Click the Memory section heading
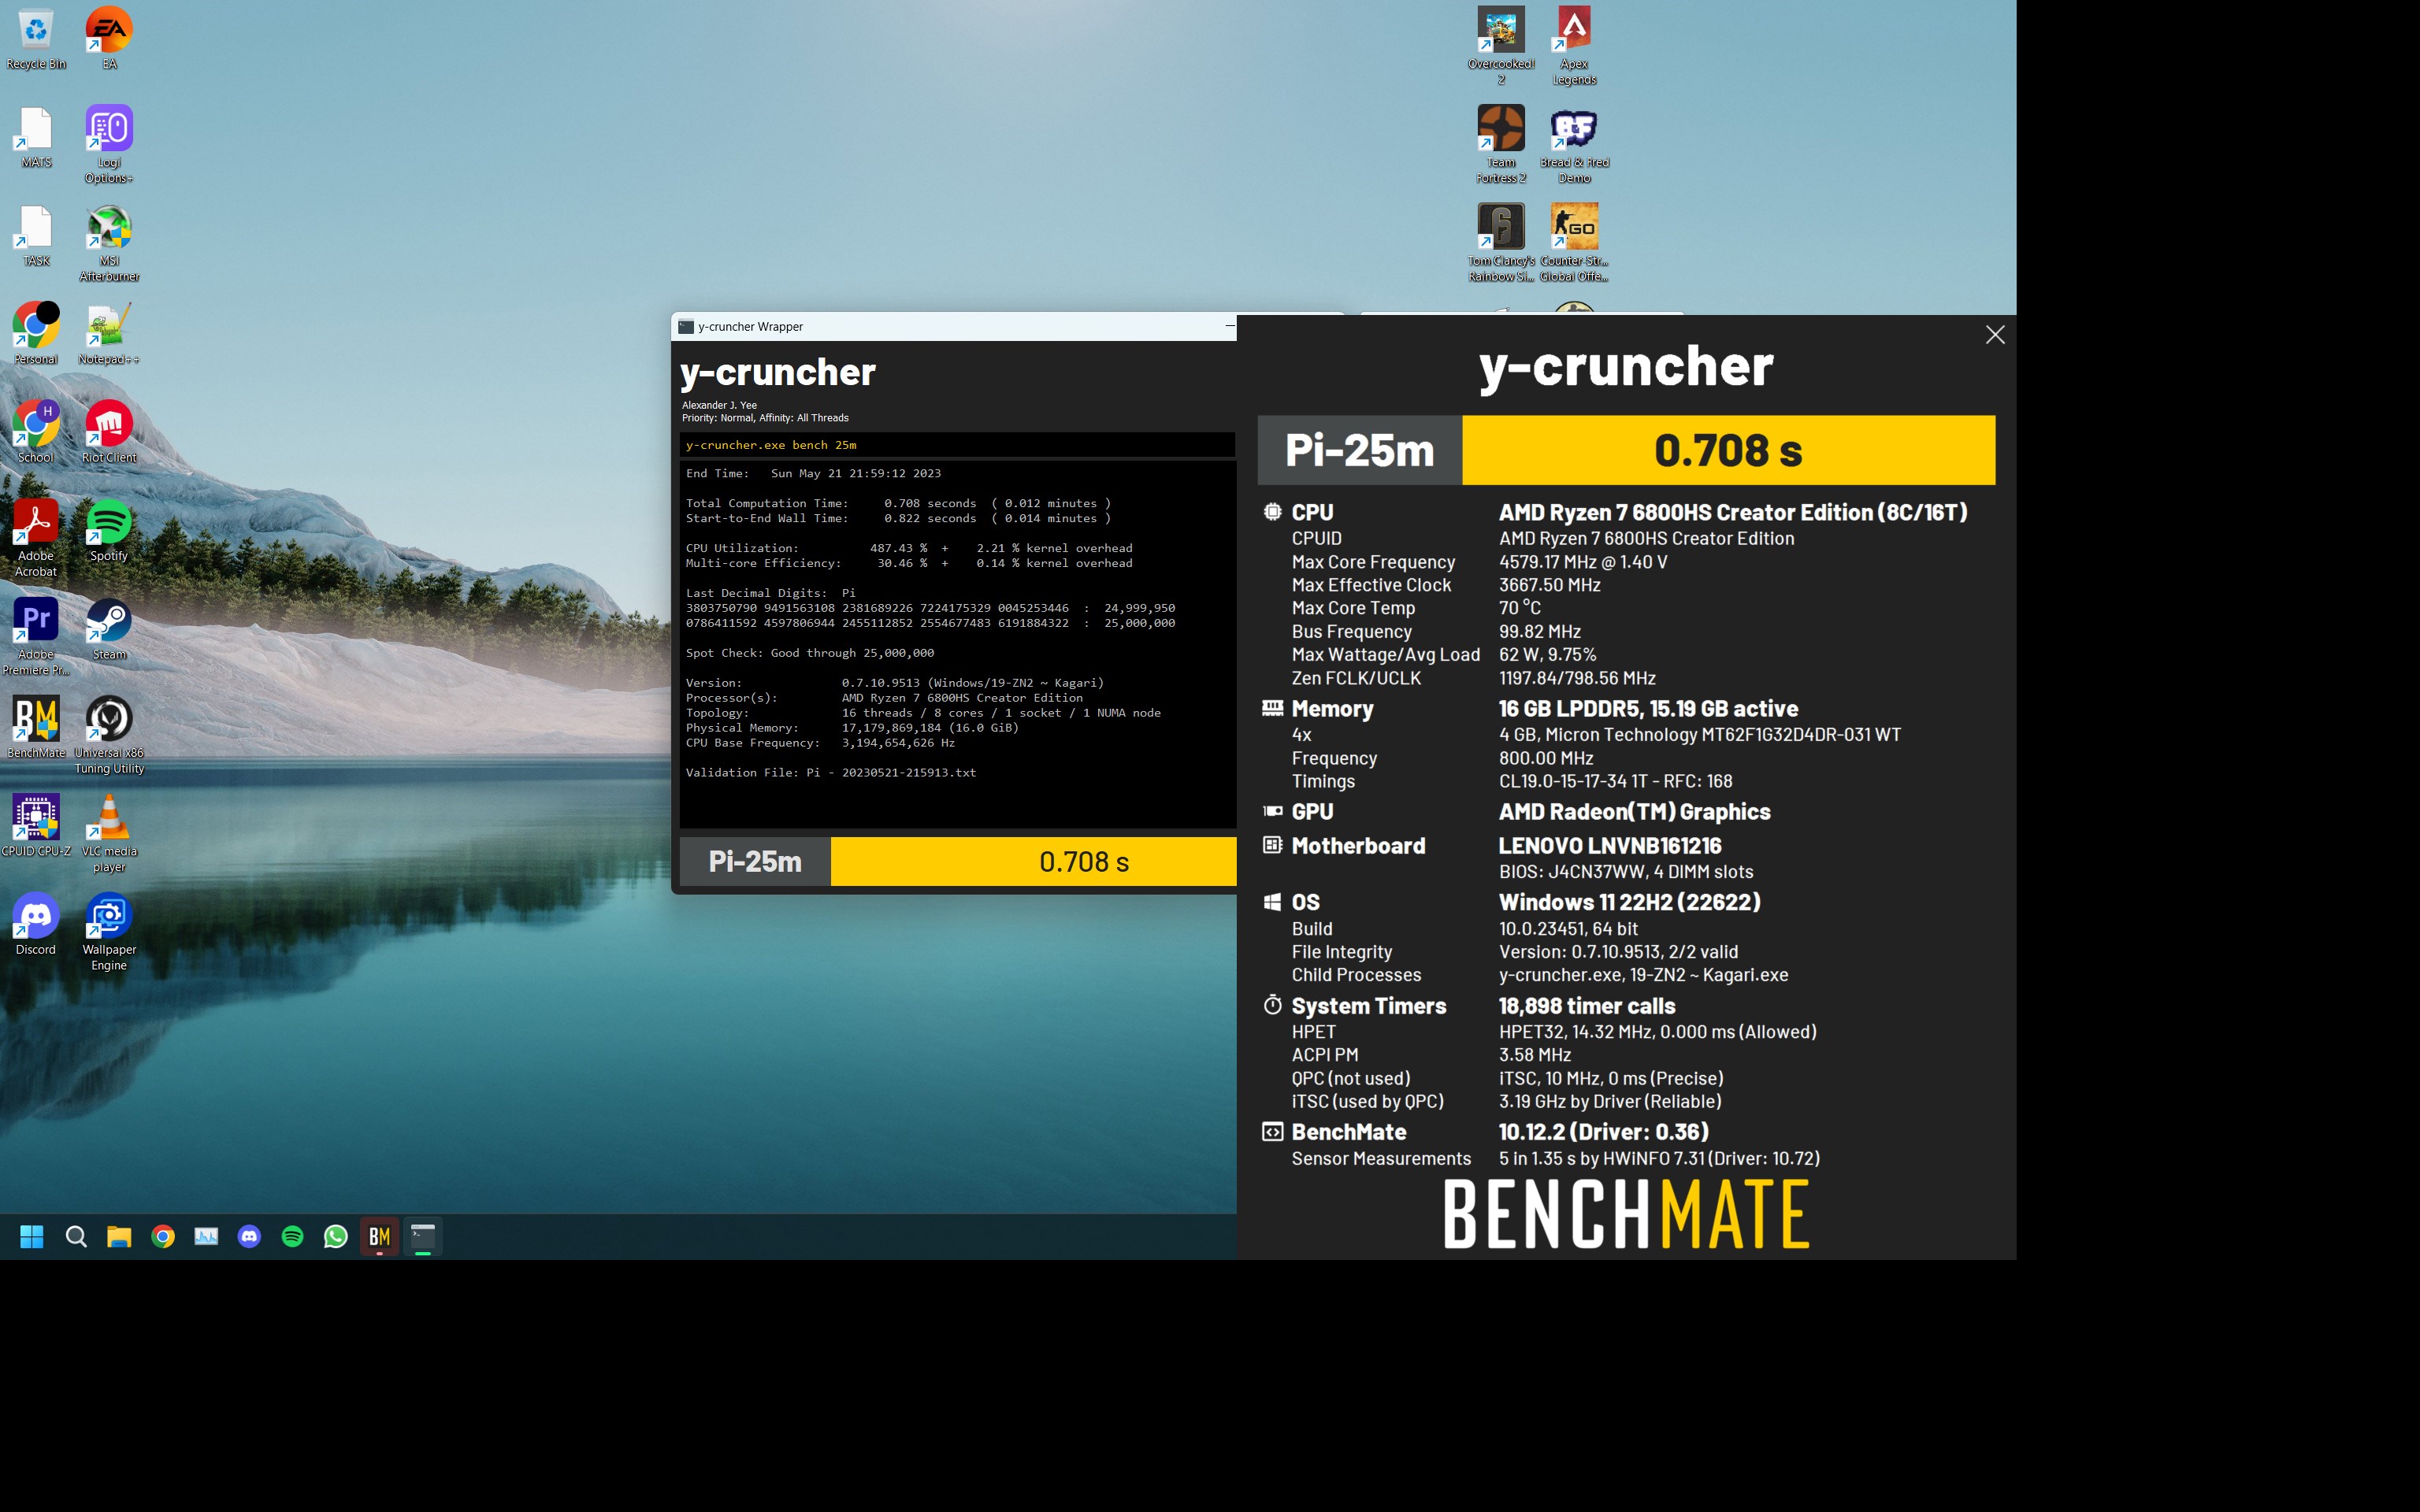The height and width of the screenshot is (1512, 2420). tap(1332, 708)
